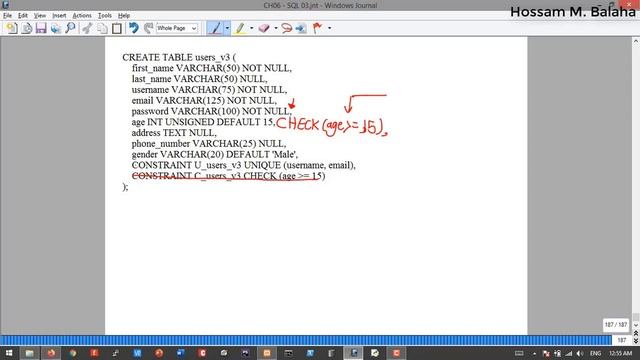Expand the Pen style dropdown arrow
The height and width of the screenshot is (360, 640).
coord(227,28)
